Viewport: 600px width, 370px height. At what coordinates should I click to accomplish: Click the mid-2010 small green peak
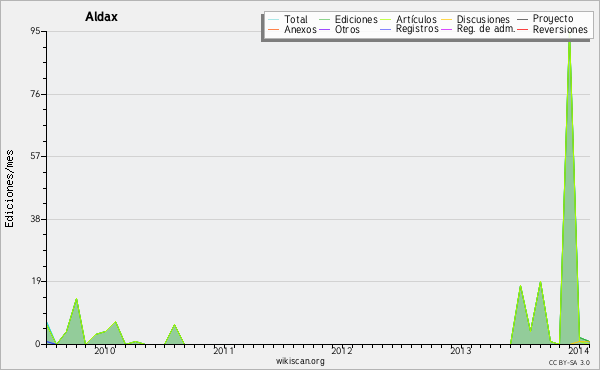[174, 334]
